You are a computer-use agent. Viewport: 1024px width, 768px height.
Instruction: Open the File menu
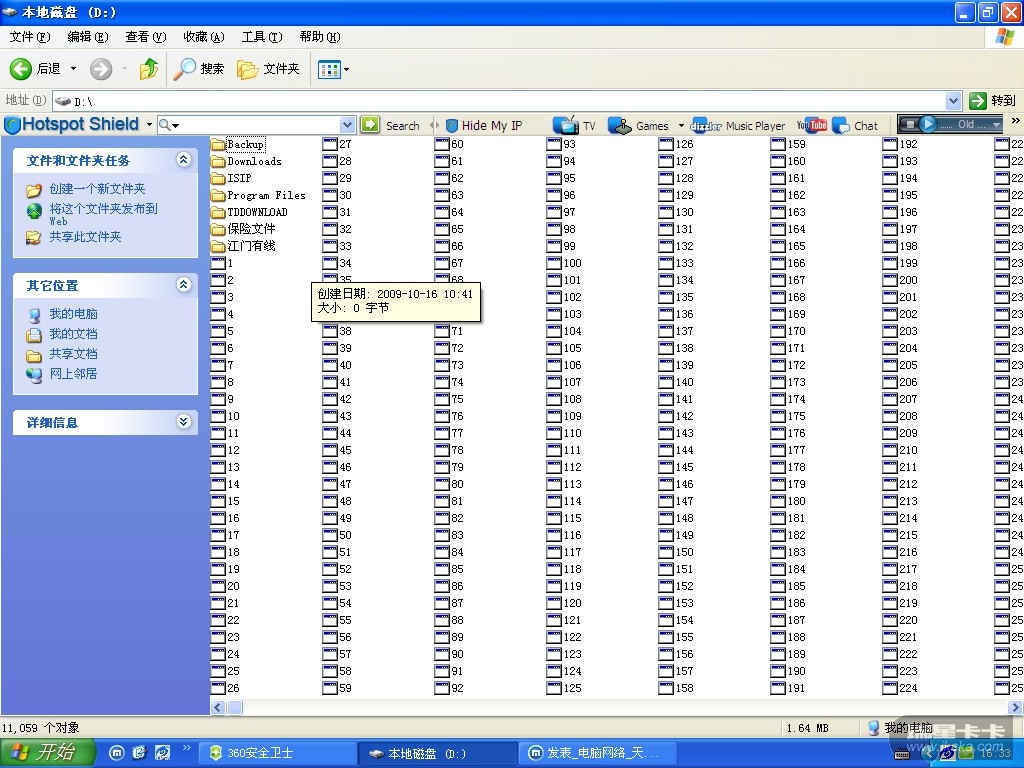click(x=30, y=37)
